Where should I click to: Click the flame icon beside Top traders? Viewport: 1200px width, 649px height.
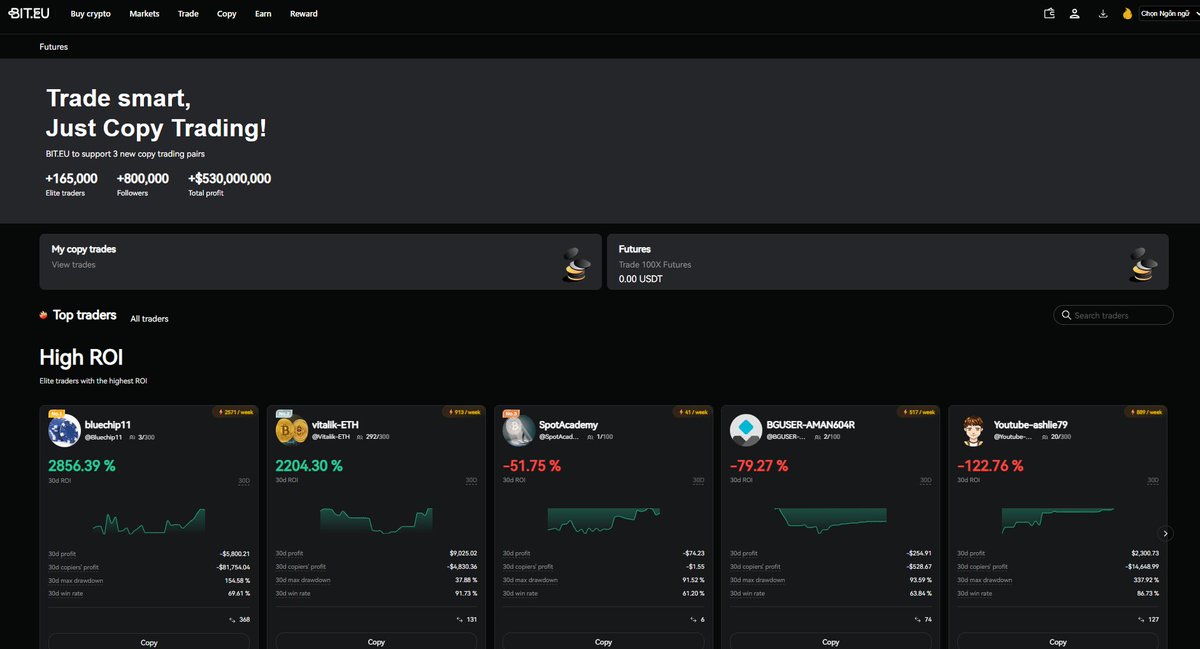coord(44,315)
